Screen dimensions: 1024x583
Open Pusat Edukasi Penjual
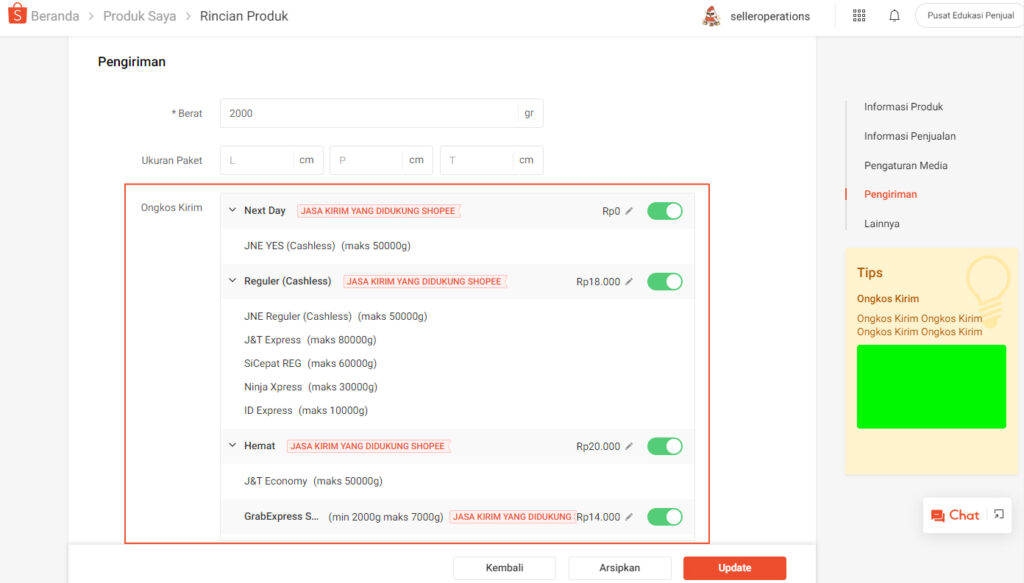point(970,16)
